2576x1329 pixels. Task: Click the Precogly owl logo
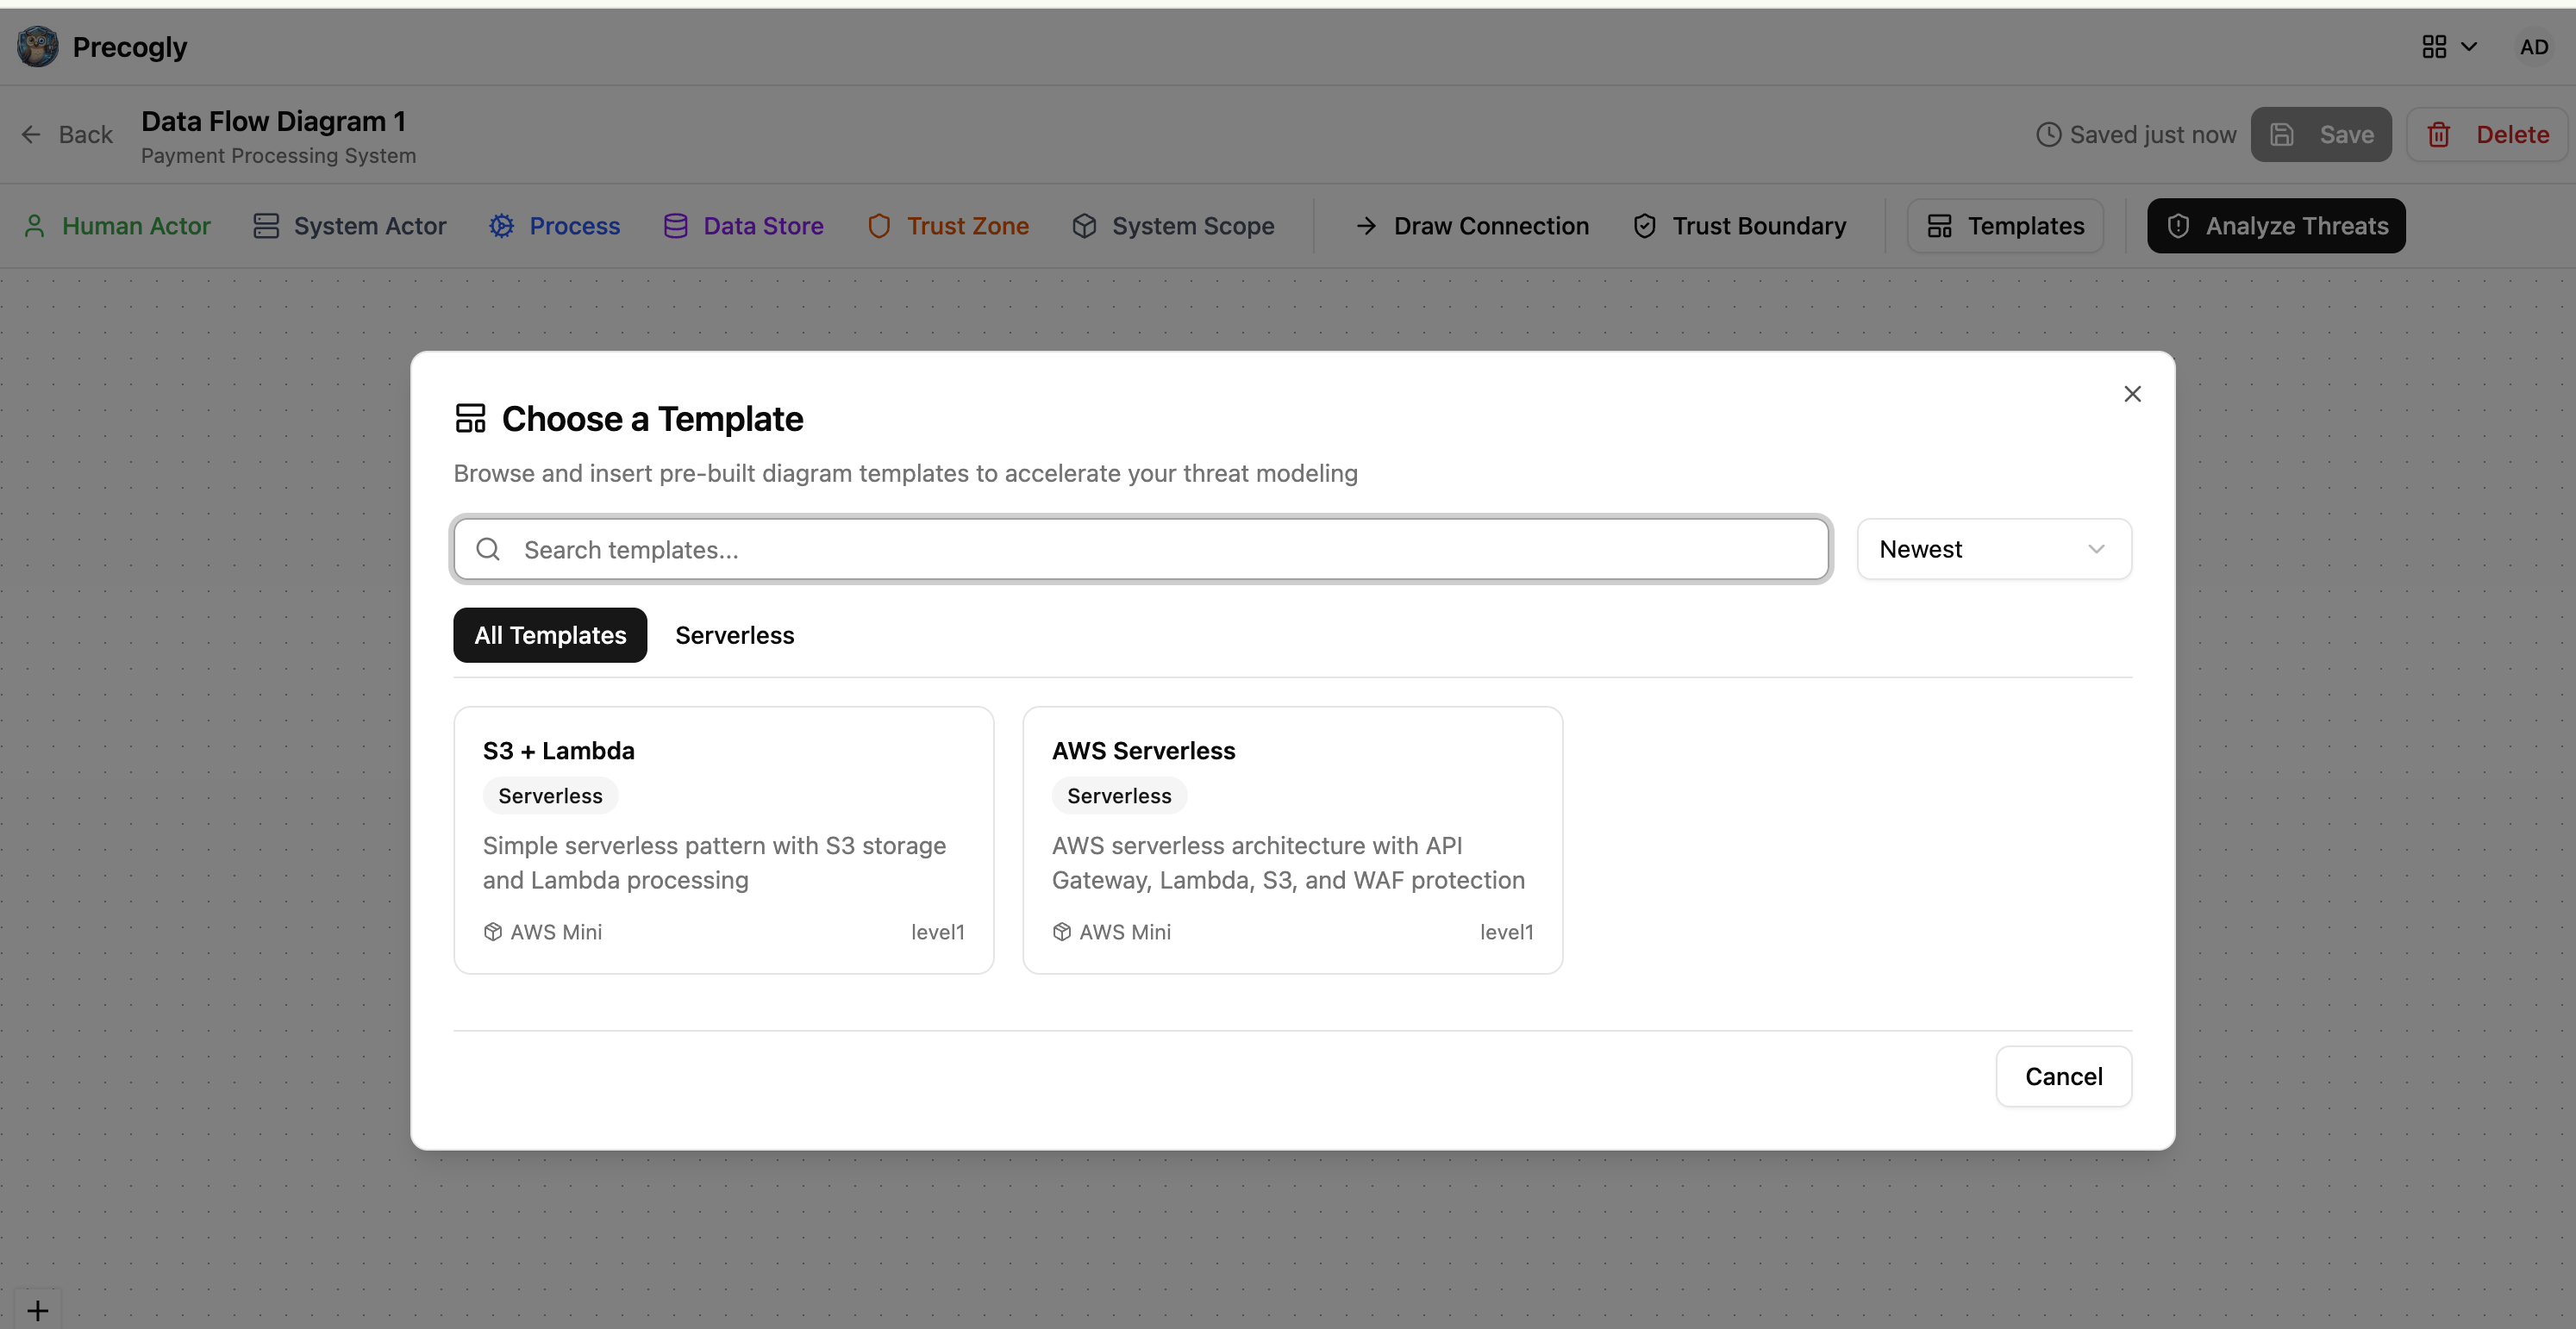tap(38, 47)
